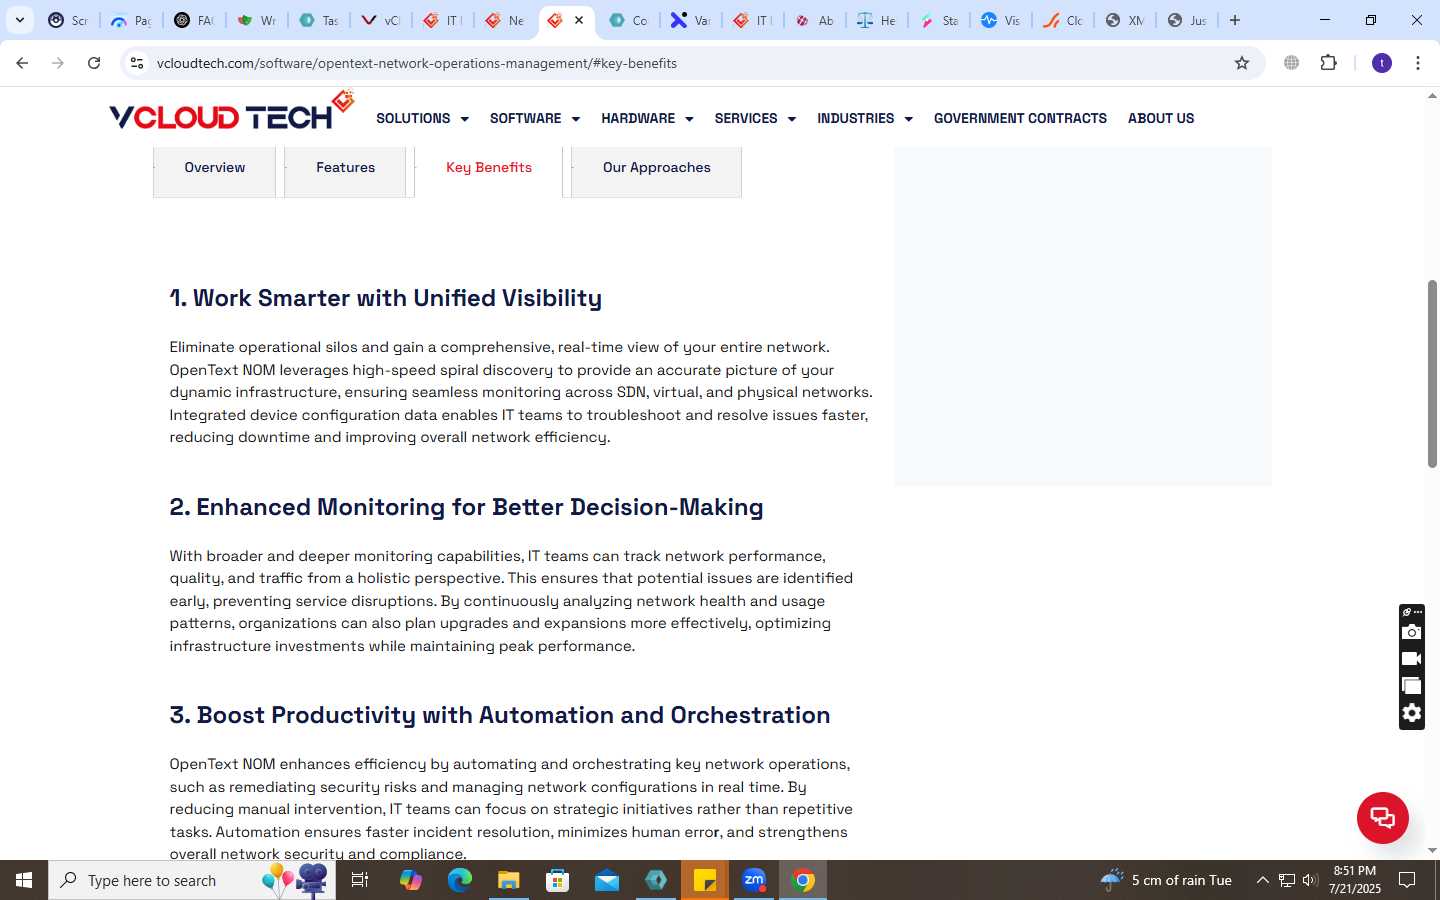Screen dimensions: 1440x900
Task: Expand the HARDWARE menu
Action: pos(647,118)
